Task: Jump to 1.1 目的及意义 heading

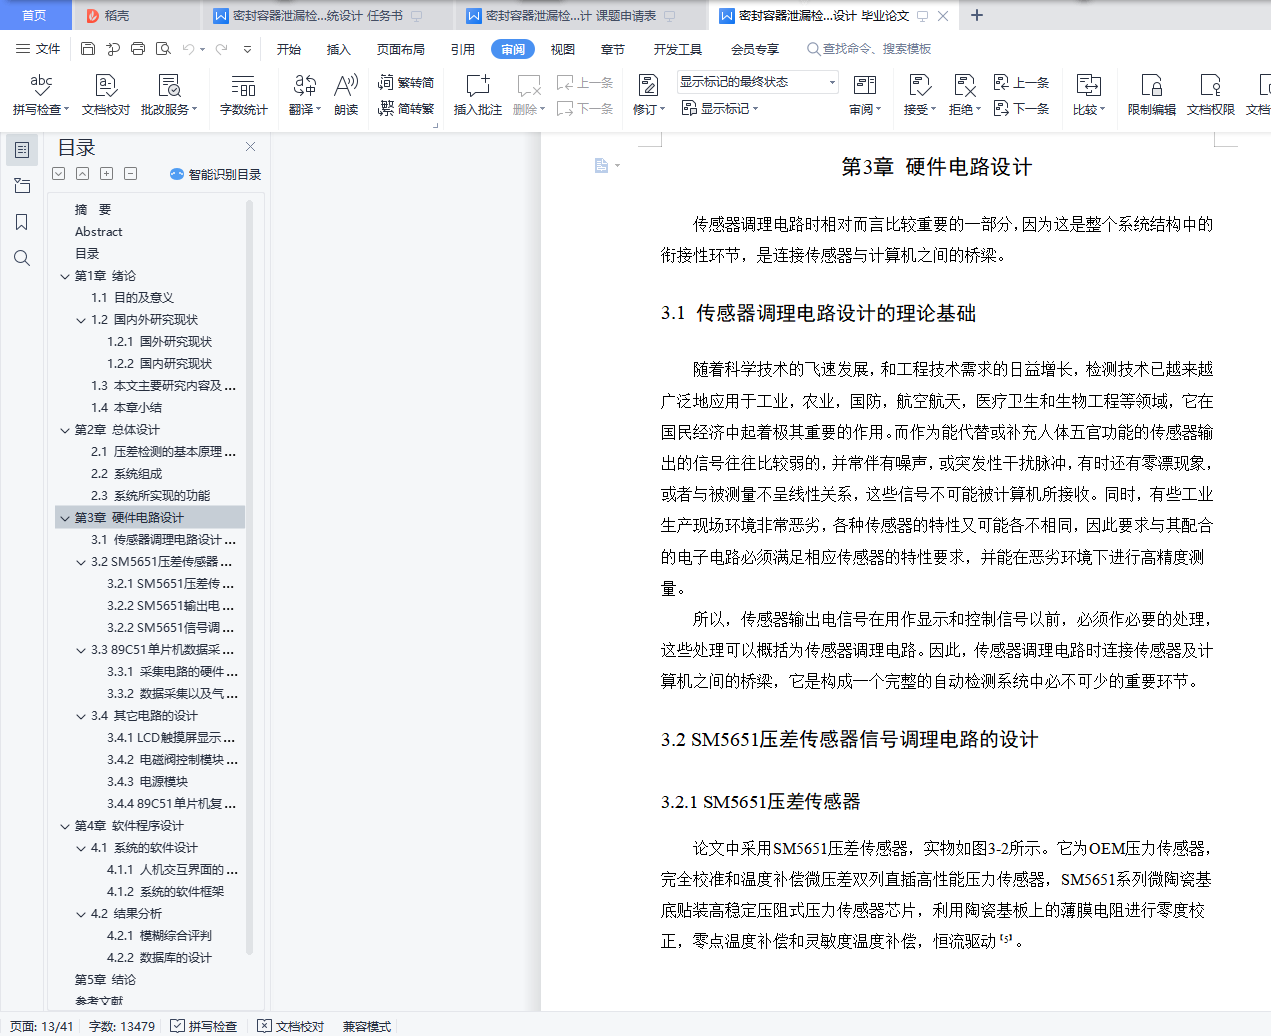Action: point(132,298)
